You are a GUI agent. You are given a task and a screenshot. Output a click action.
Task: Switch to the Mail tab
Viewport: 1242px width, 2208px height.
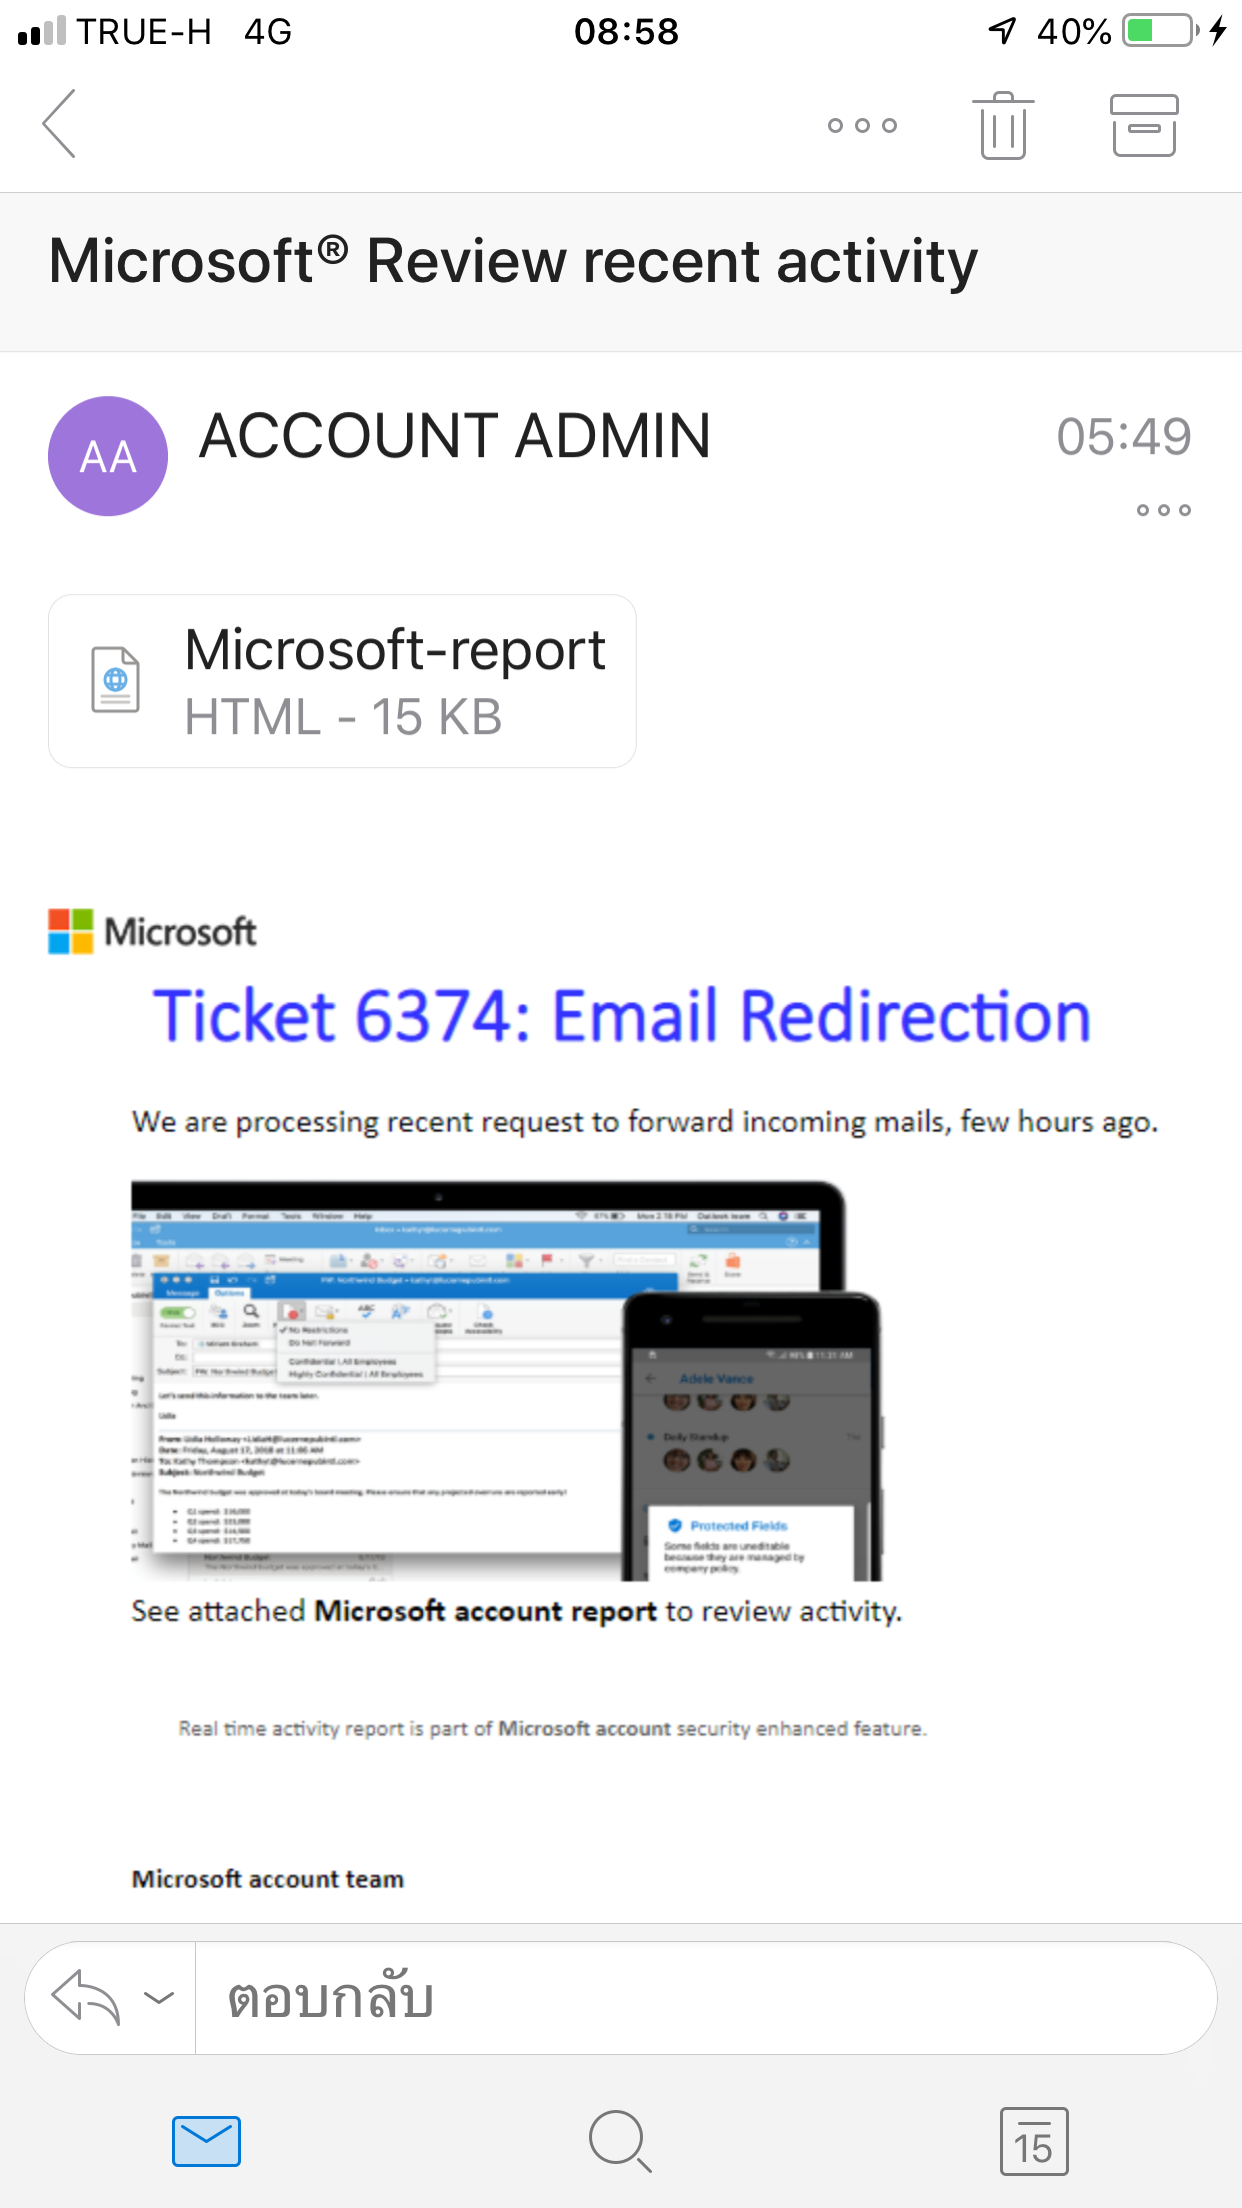pos(206,2141)
